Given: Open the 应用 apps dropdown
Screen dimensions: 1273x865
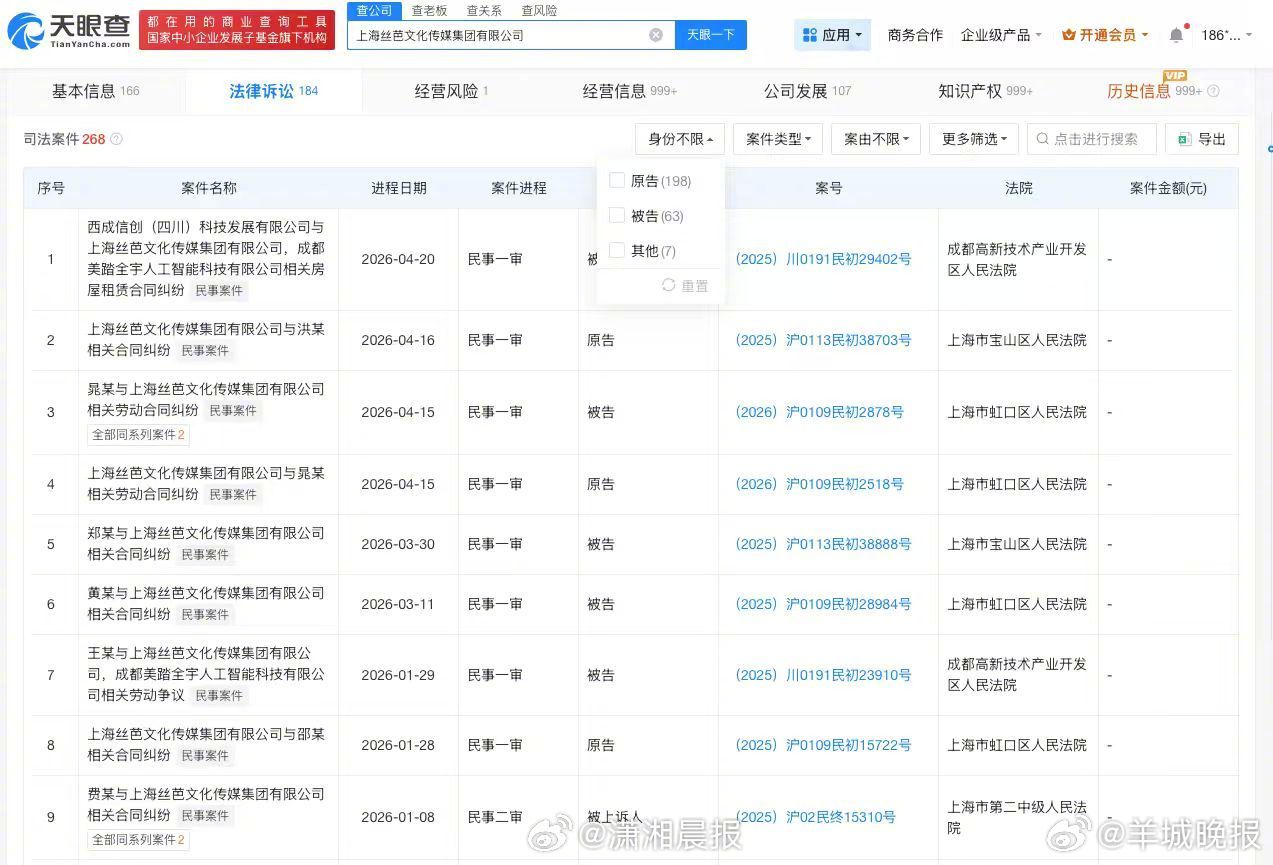Looking at the screenshot, I should [x=833, y=35].
